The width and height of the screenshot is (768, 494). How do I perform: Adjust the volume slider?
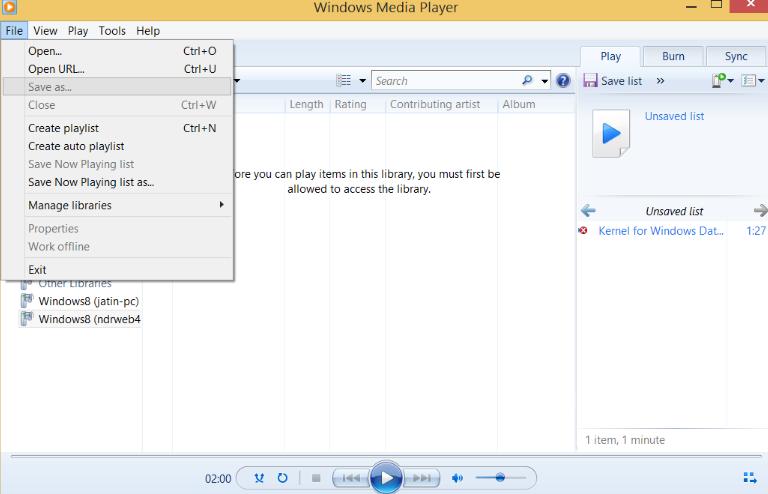coord(500,477)
